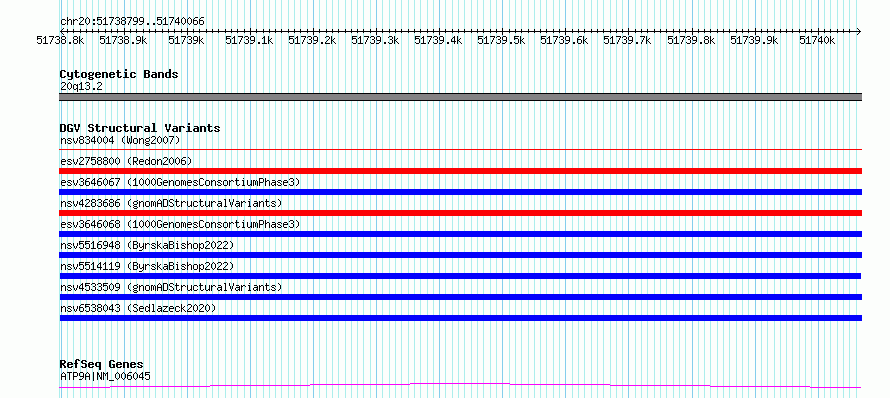Image resolution: width=890 pixels, height=398 pixels.
Task: Select the thin red nsv834004 variant line
Action: 460,149
